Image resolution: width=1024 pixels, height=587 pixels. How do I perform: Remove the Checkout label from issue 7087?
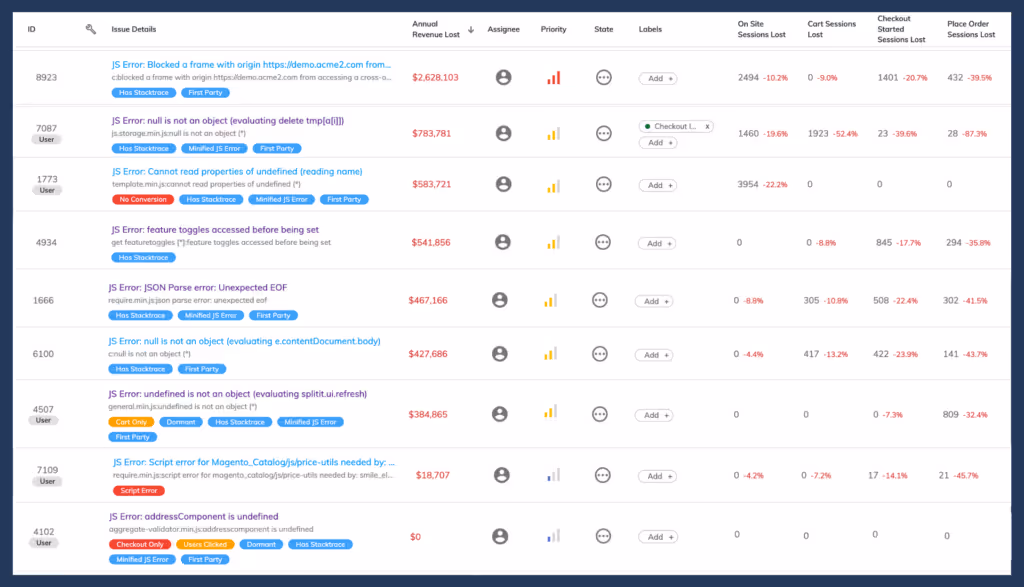coord(707,126)
